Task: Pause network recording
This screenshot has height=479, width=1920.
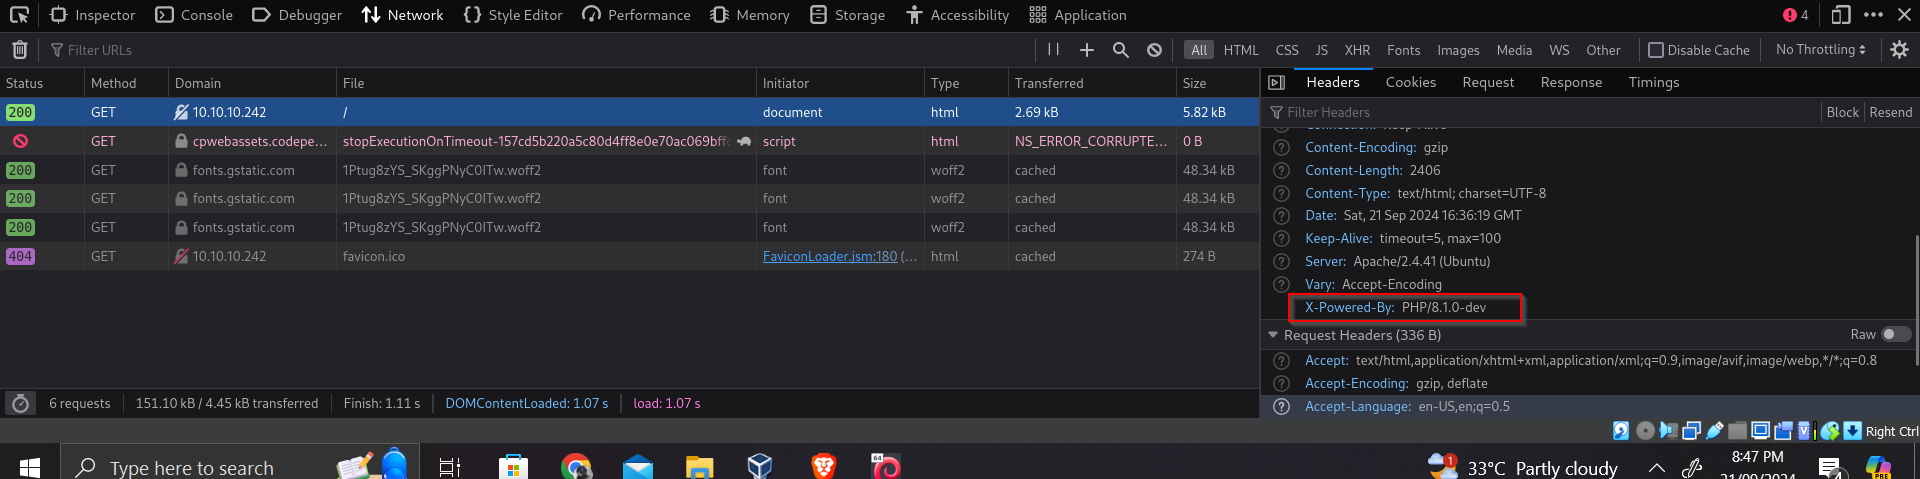Action: [1053, 50]
